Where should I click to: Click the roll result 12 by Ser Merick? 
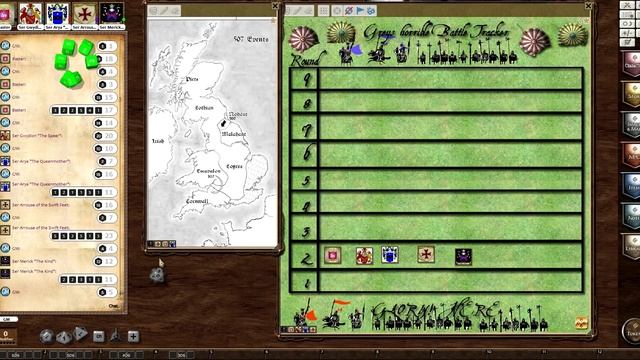pyautogui.click(x=106, y=261)
